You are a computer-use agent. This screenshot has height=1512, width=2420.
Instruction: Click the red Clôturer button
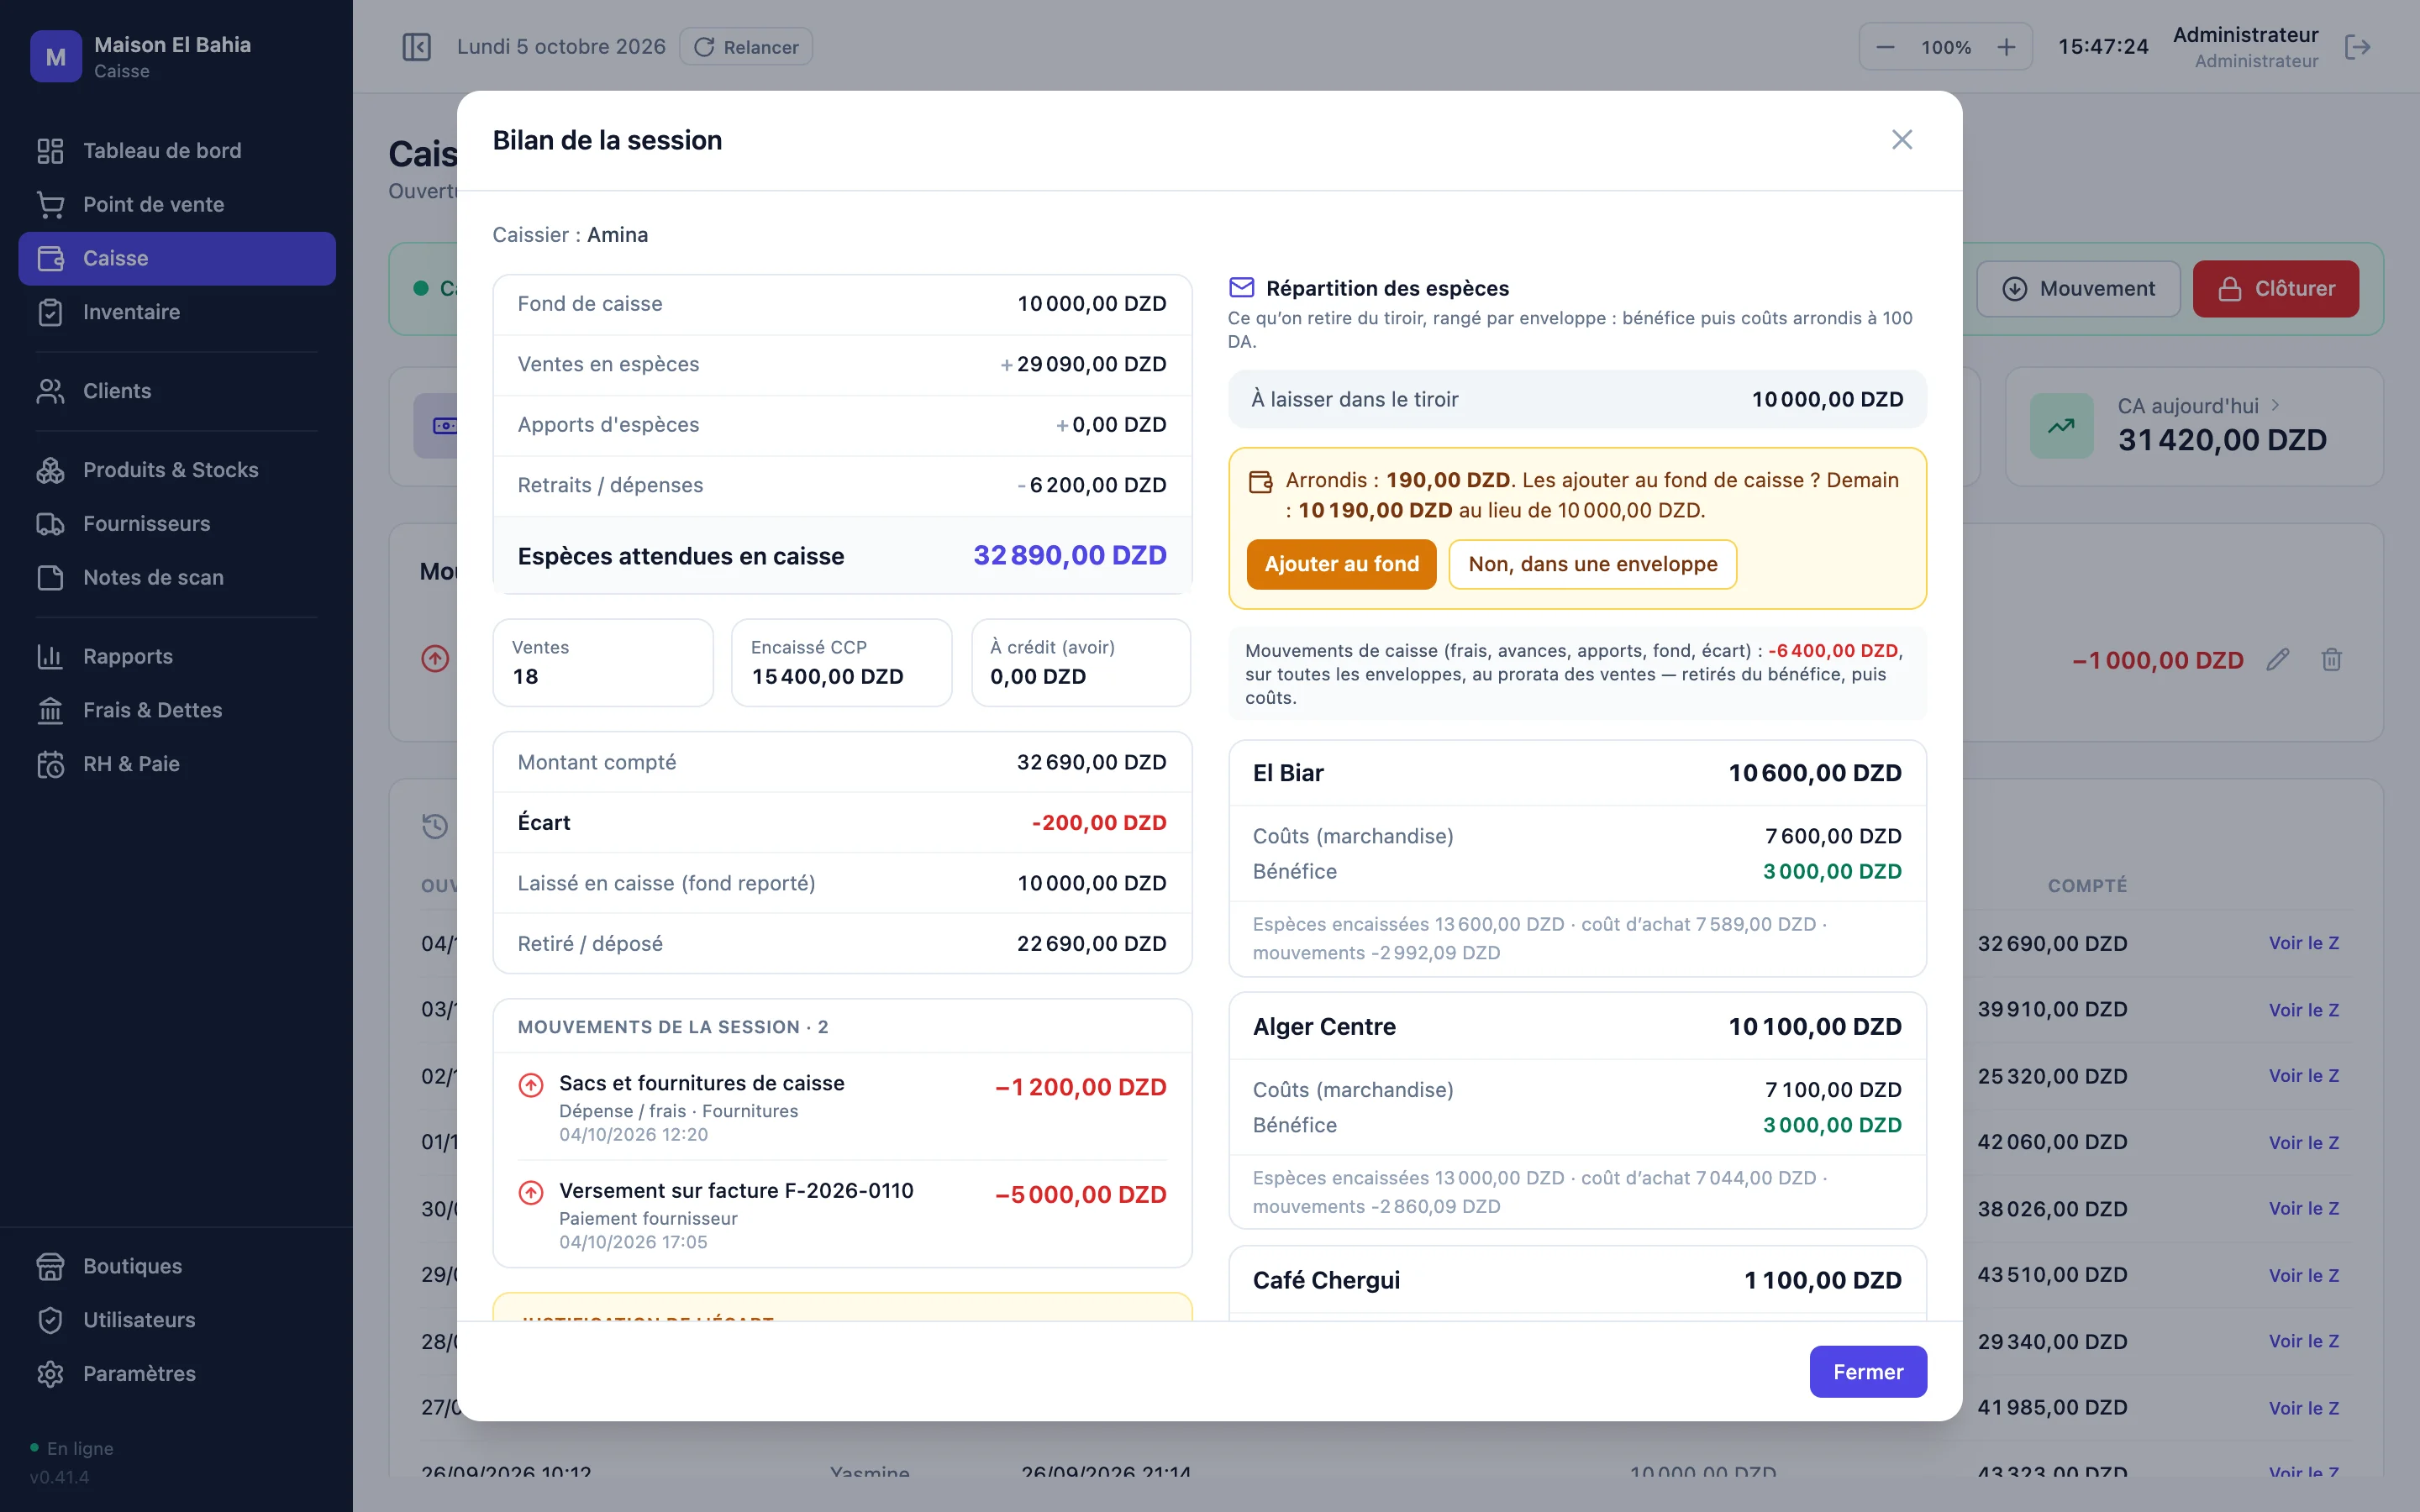pyautogui.click(x=2275, y=289)
